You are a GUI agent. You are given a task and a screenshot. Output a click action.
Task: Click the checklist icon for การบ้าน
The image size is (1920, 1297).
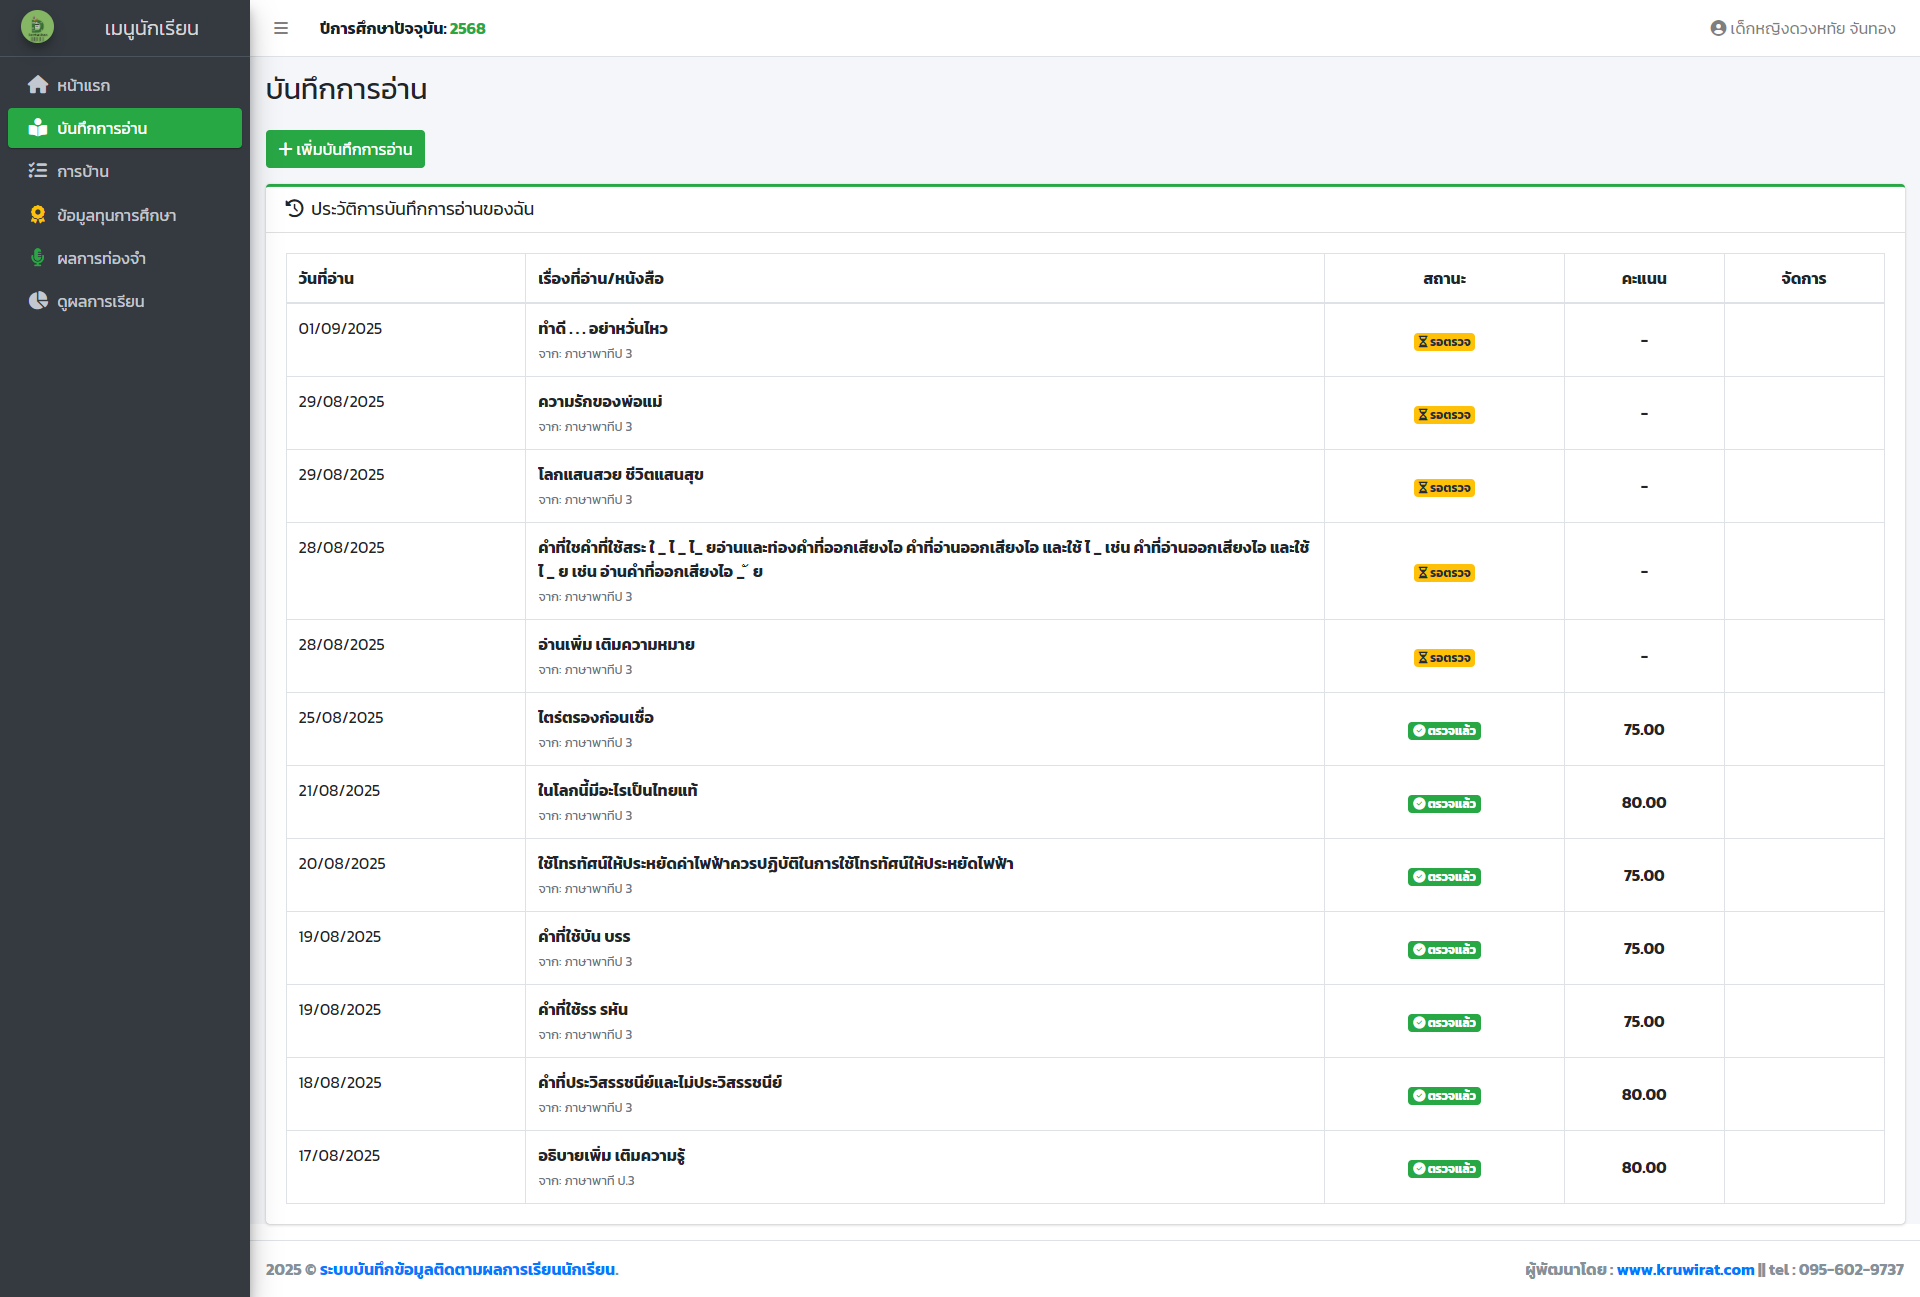coord(38,171)
